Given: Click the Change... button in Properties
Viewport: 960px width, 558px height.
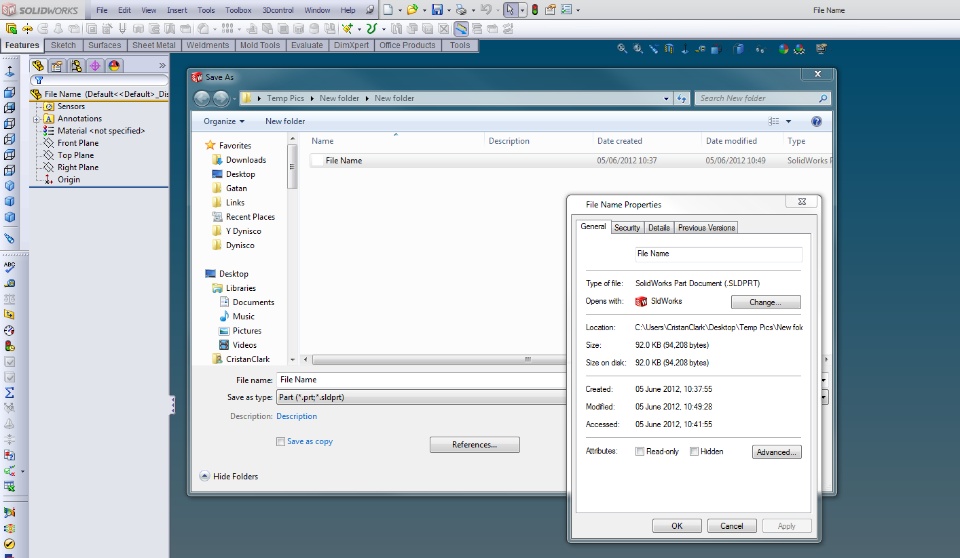Looking at the screenshot, I should click(765, 302).
